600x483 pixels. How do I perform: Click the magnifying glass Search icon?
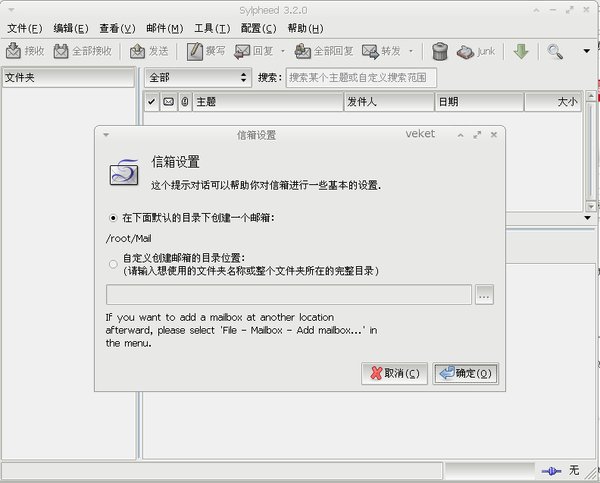coord(554,51)
